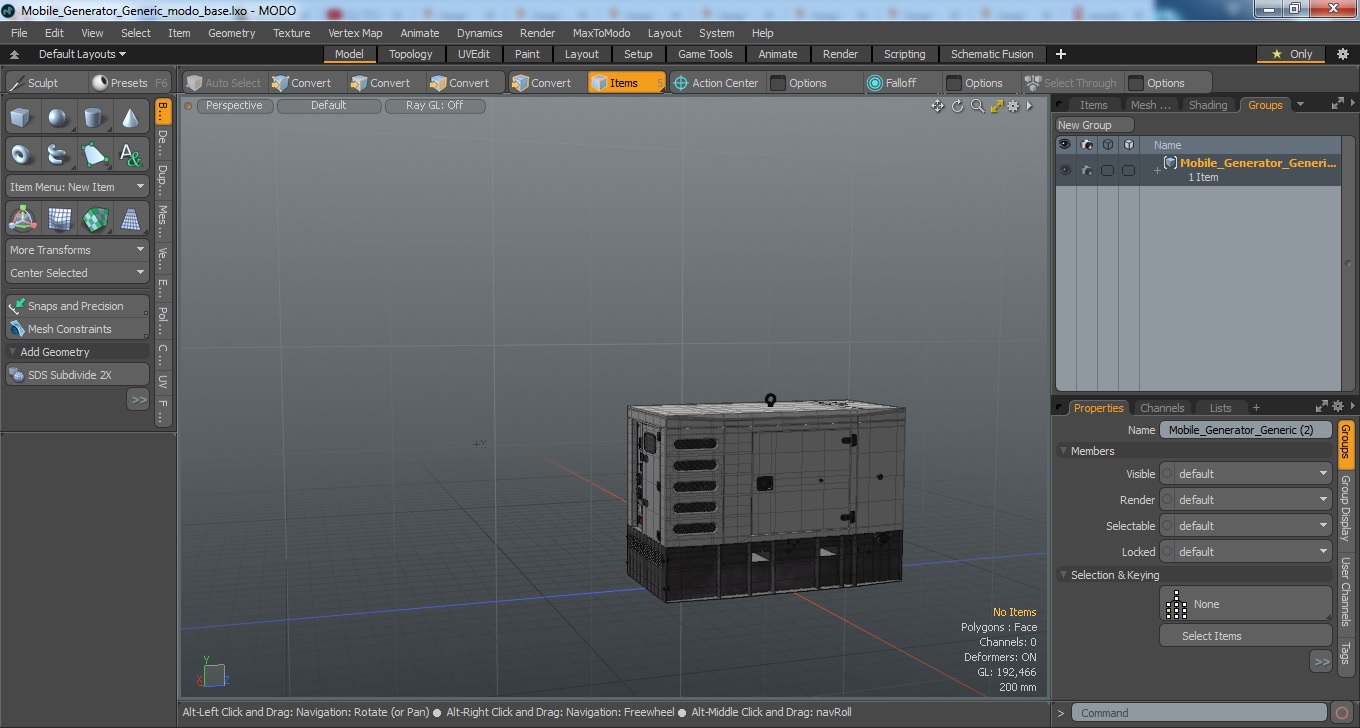1360x728 pixels.
Task: Open the Vertex Map menu
Action: click(x=355, y=33)
